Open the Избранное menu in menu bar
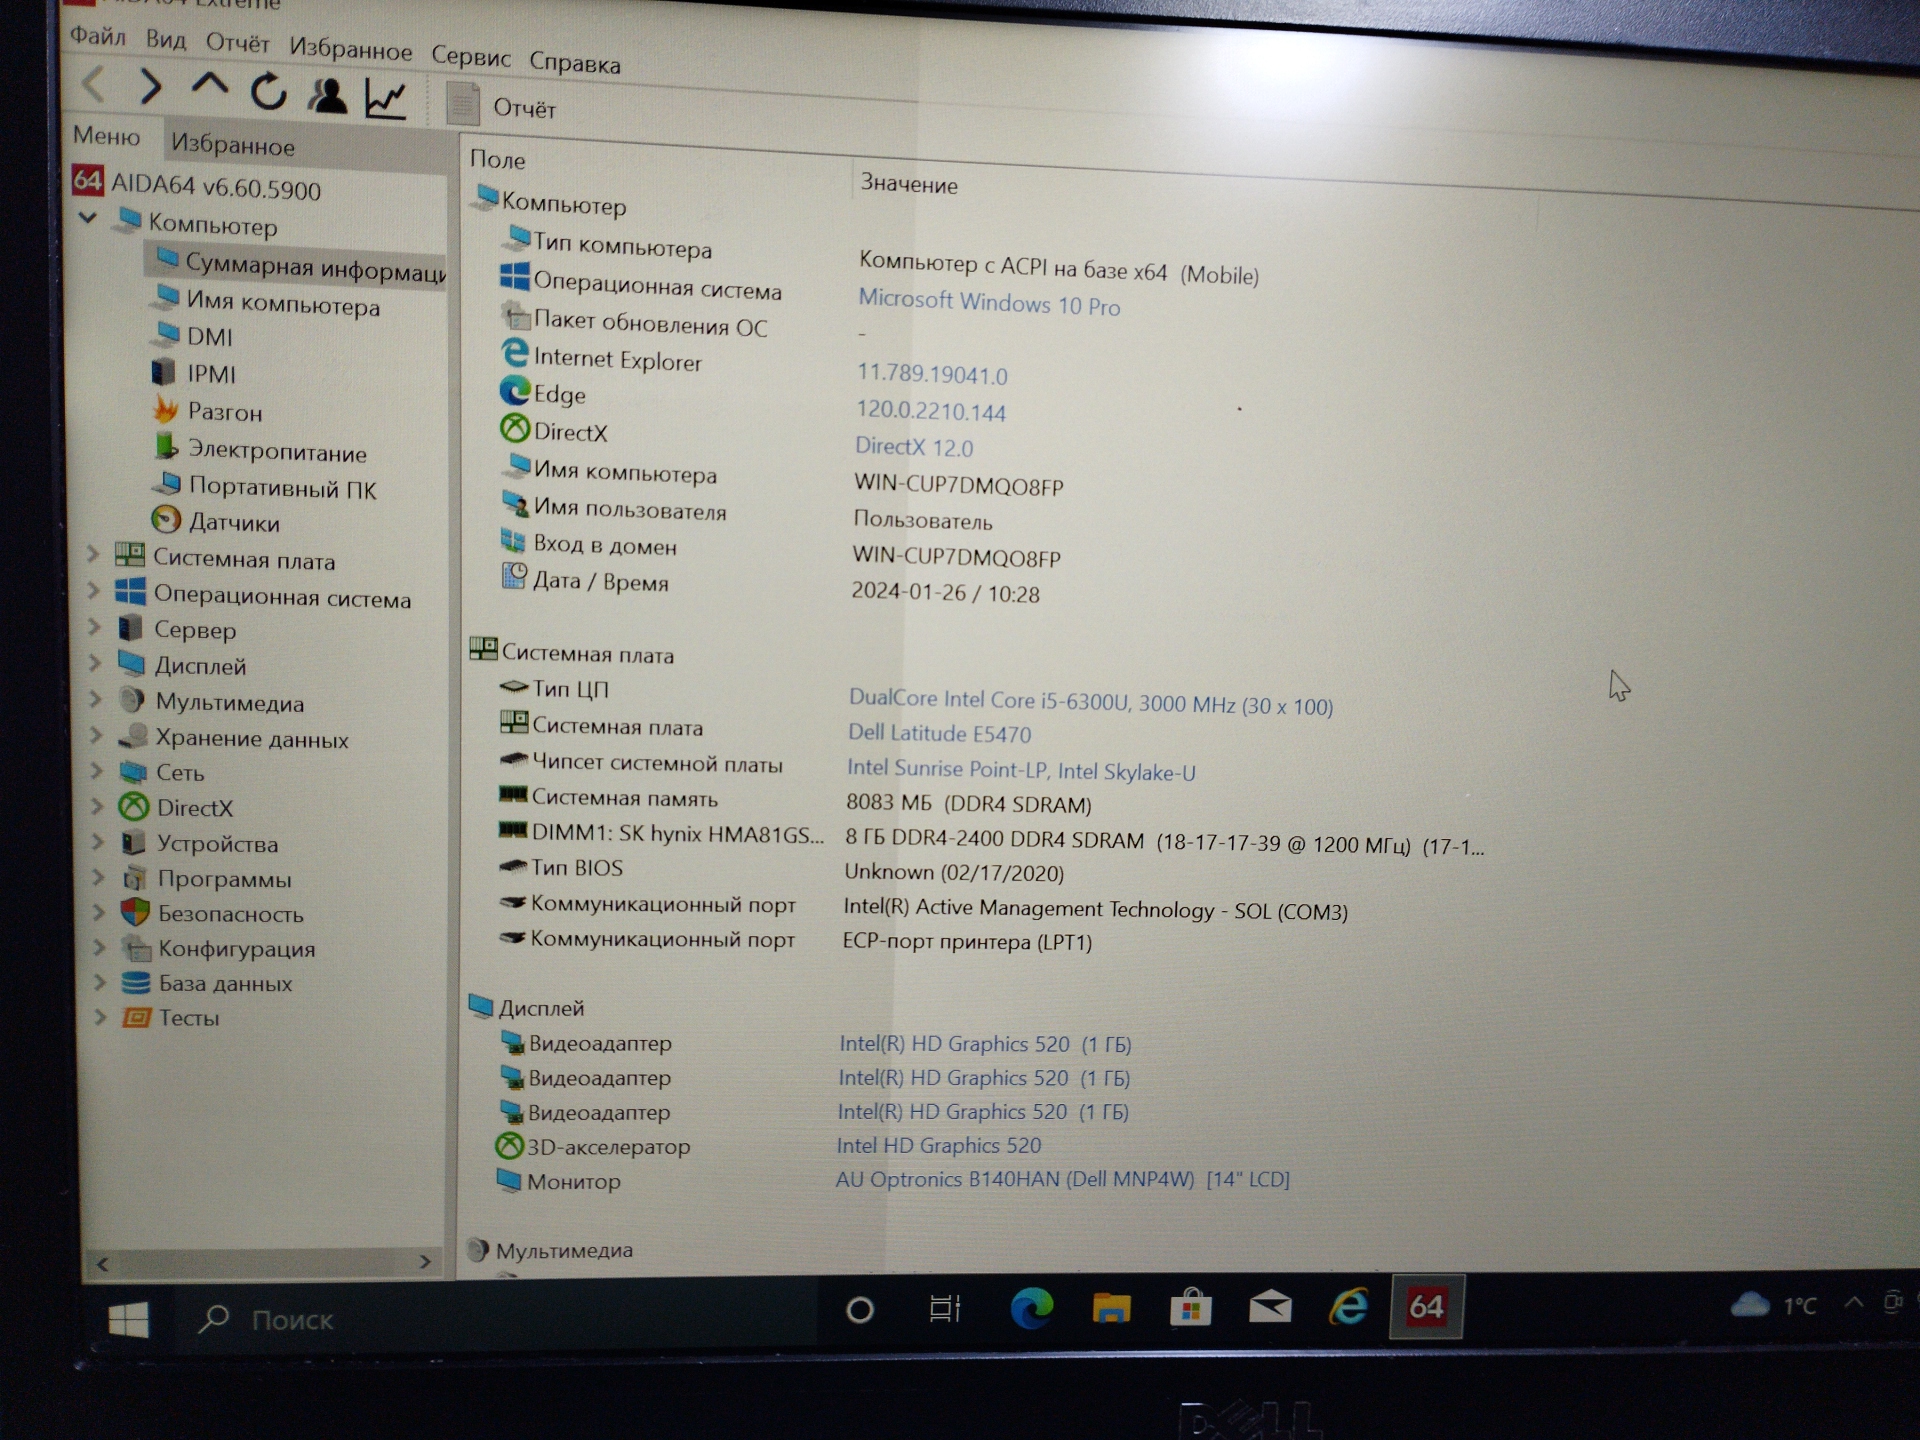This screenshot has height=1440, width=1920. point(350,49)
